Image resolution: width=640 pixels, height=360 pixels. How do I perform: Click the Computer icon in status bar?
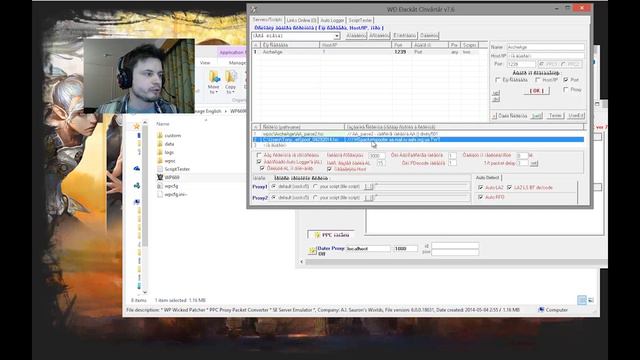point(541,310)
